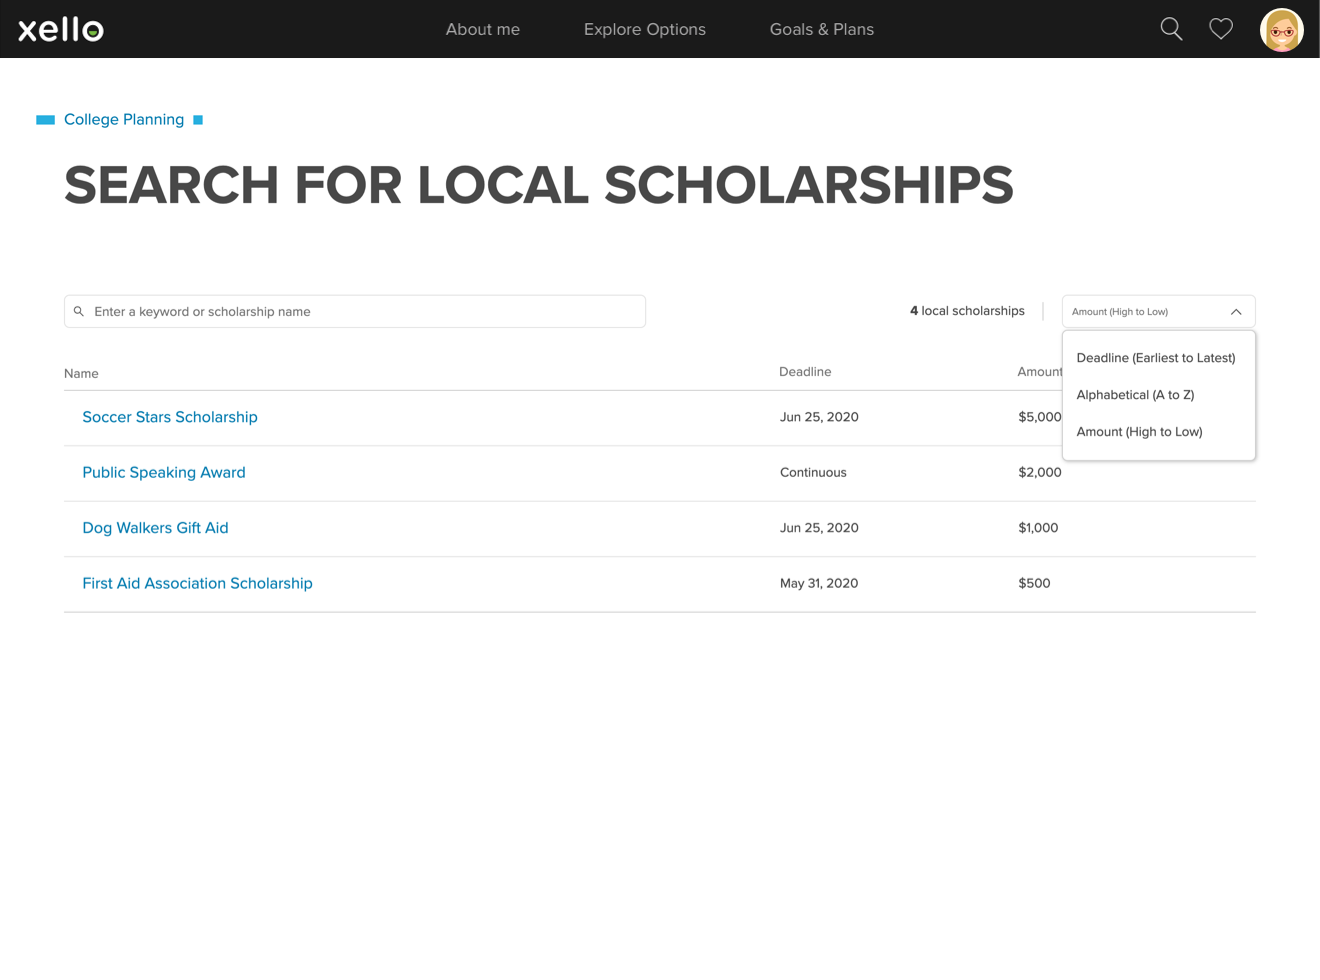Open Soccer Stars Scholarship
This screenshot has height=980, width=1320.
pyautogui.click(x=170, y=417)
